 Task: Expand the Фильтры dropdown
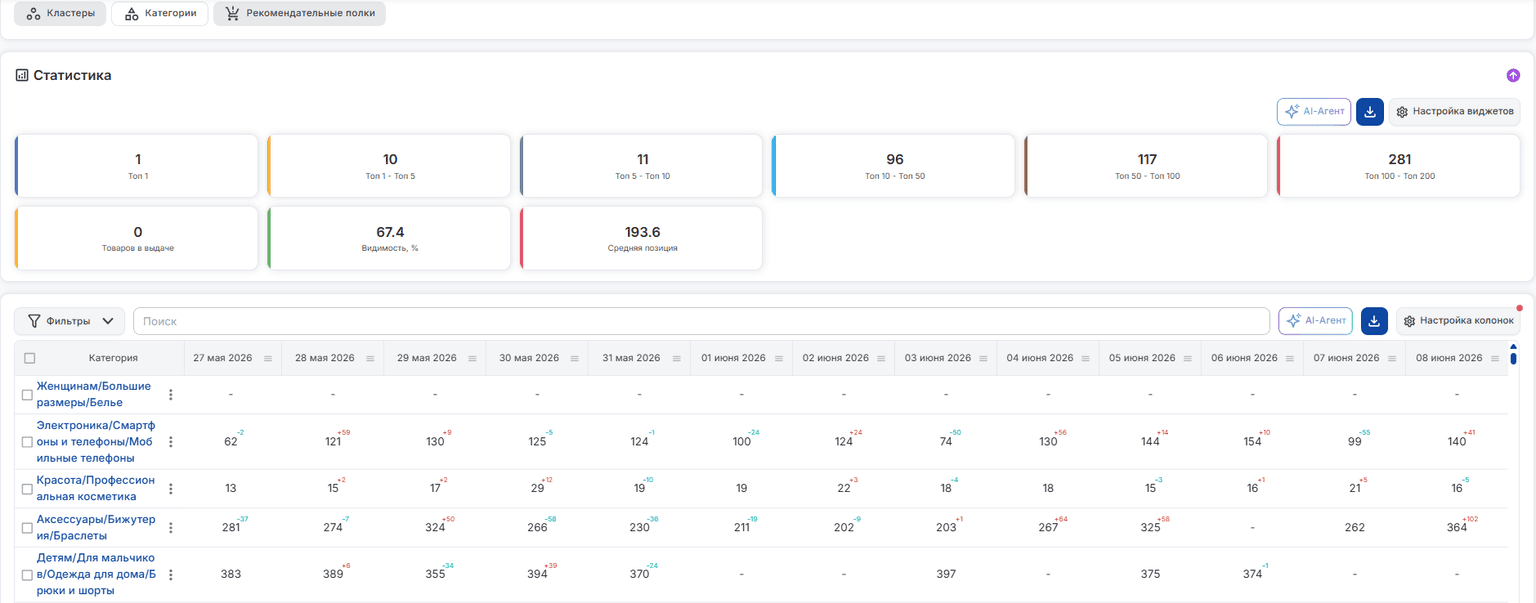pos(70,321)
